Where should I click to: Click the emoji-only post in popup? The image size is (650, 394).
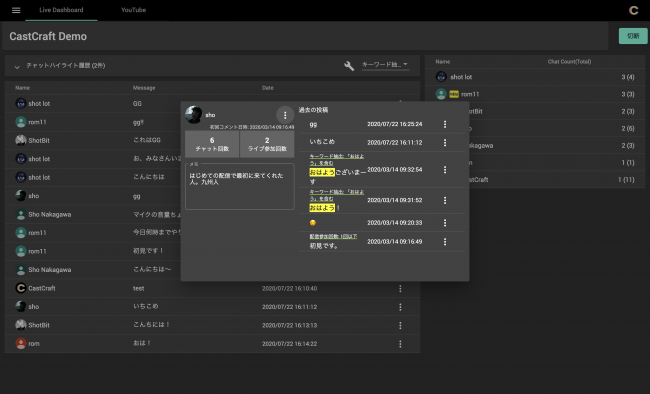coord(313,223)
